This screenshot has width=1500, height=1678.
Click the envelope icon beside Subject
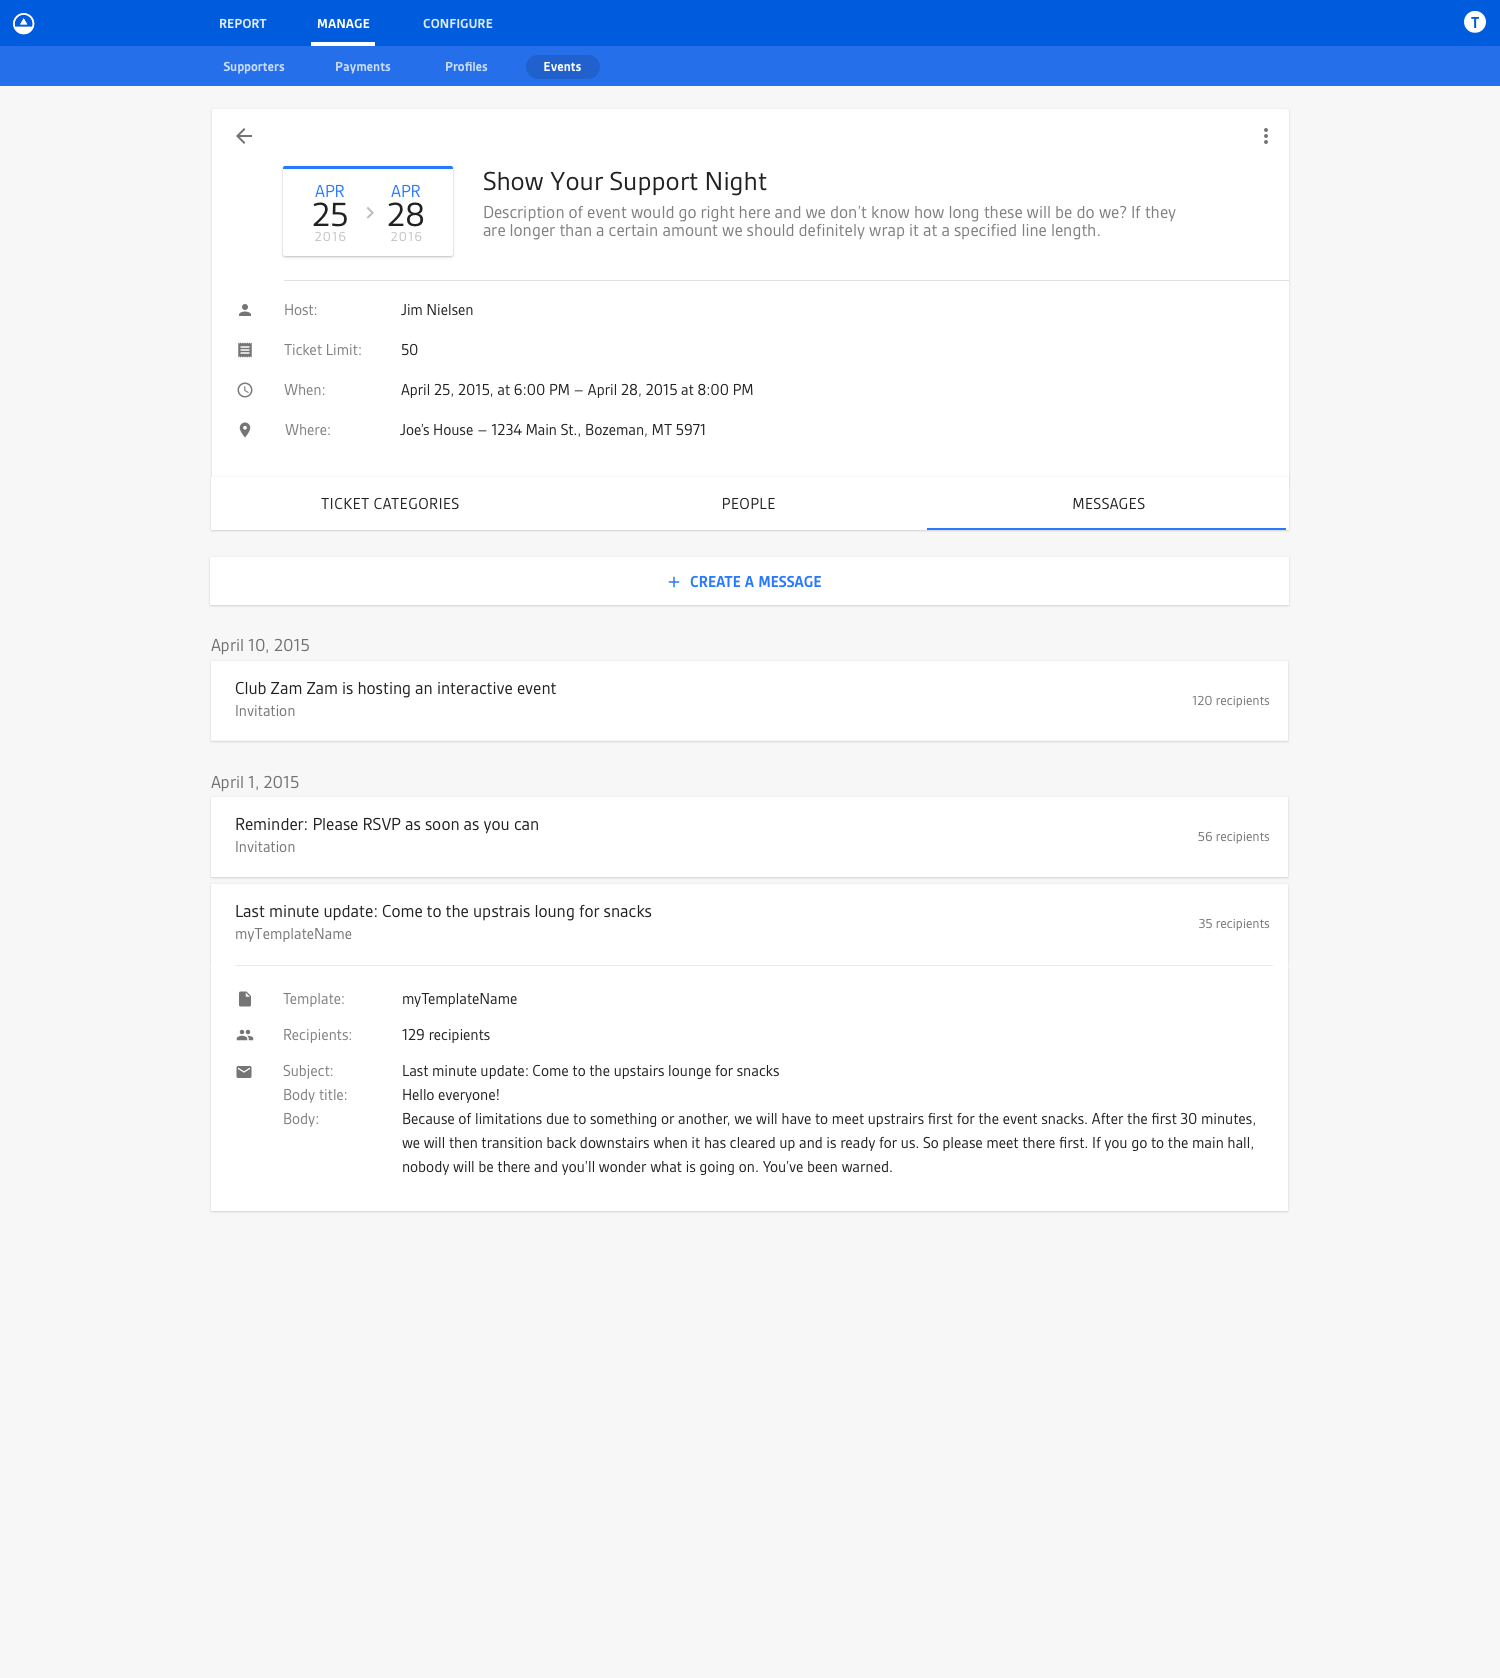[x=244, y=1071]
